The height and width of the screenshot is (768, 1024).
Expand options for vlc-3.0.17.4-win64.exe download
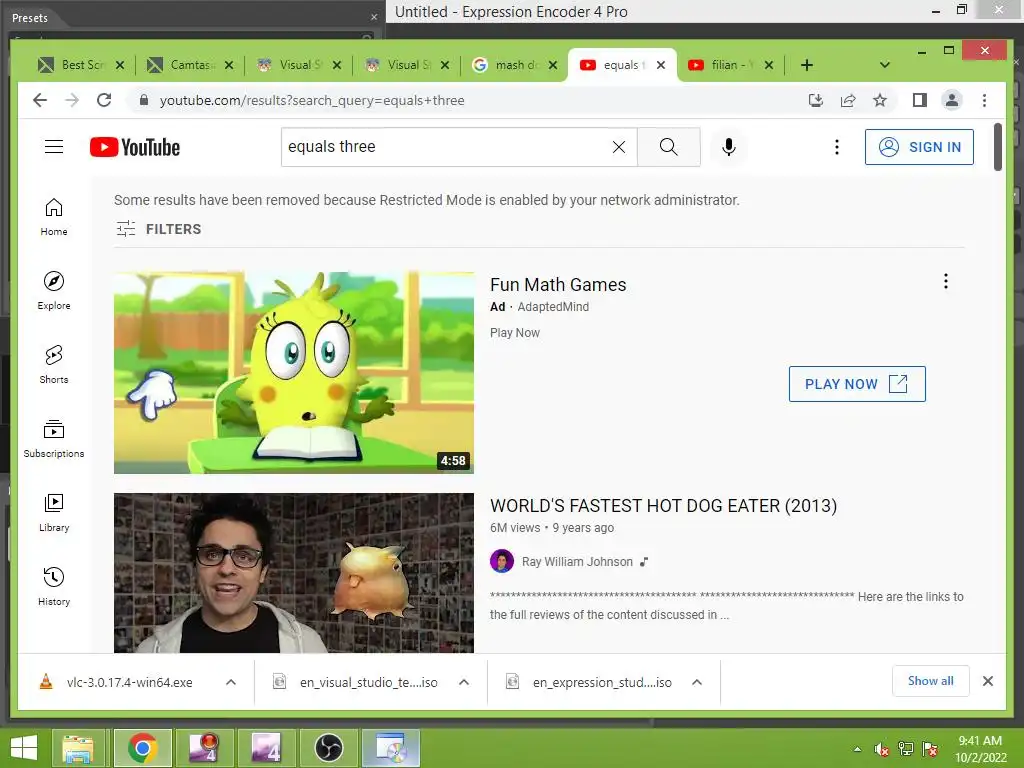(x=231, y=682)
